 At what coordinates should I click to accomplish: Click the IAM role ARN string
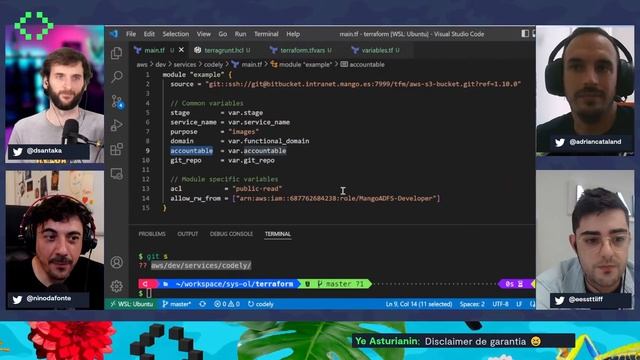click(336, 198)
